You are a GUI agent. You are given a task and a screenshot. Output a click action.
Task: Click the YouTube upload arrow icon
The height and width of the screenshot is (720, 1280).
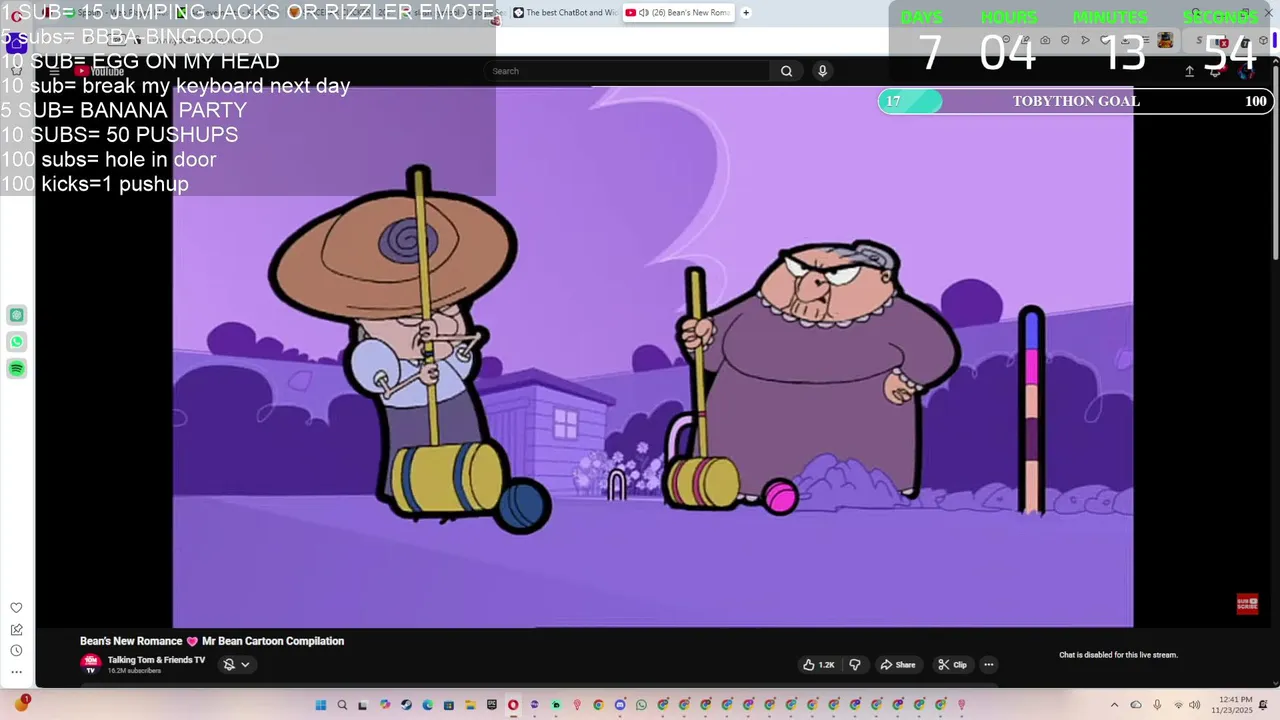(x=1189, y=71)
